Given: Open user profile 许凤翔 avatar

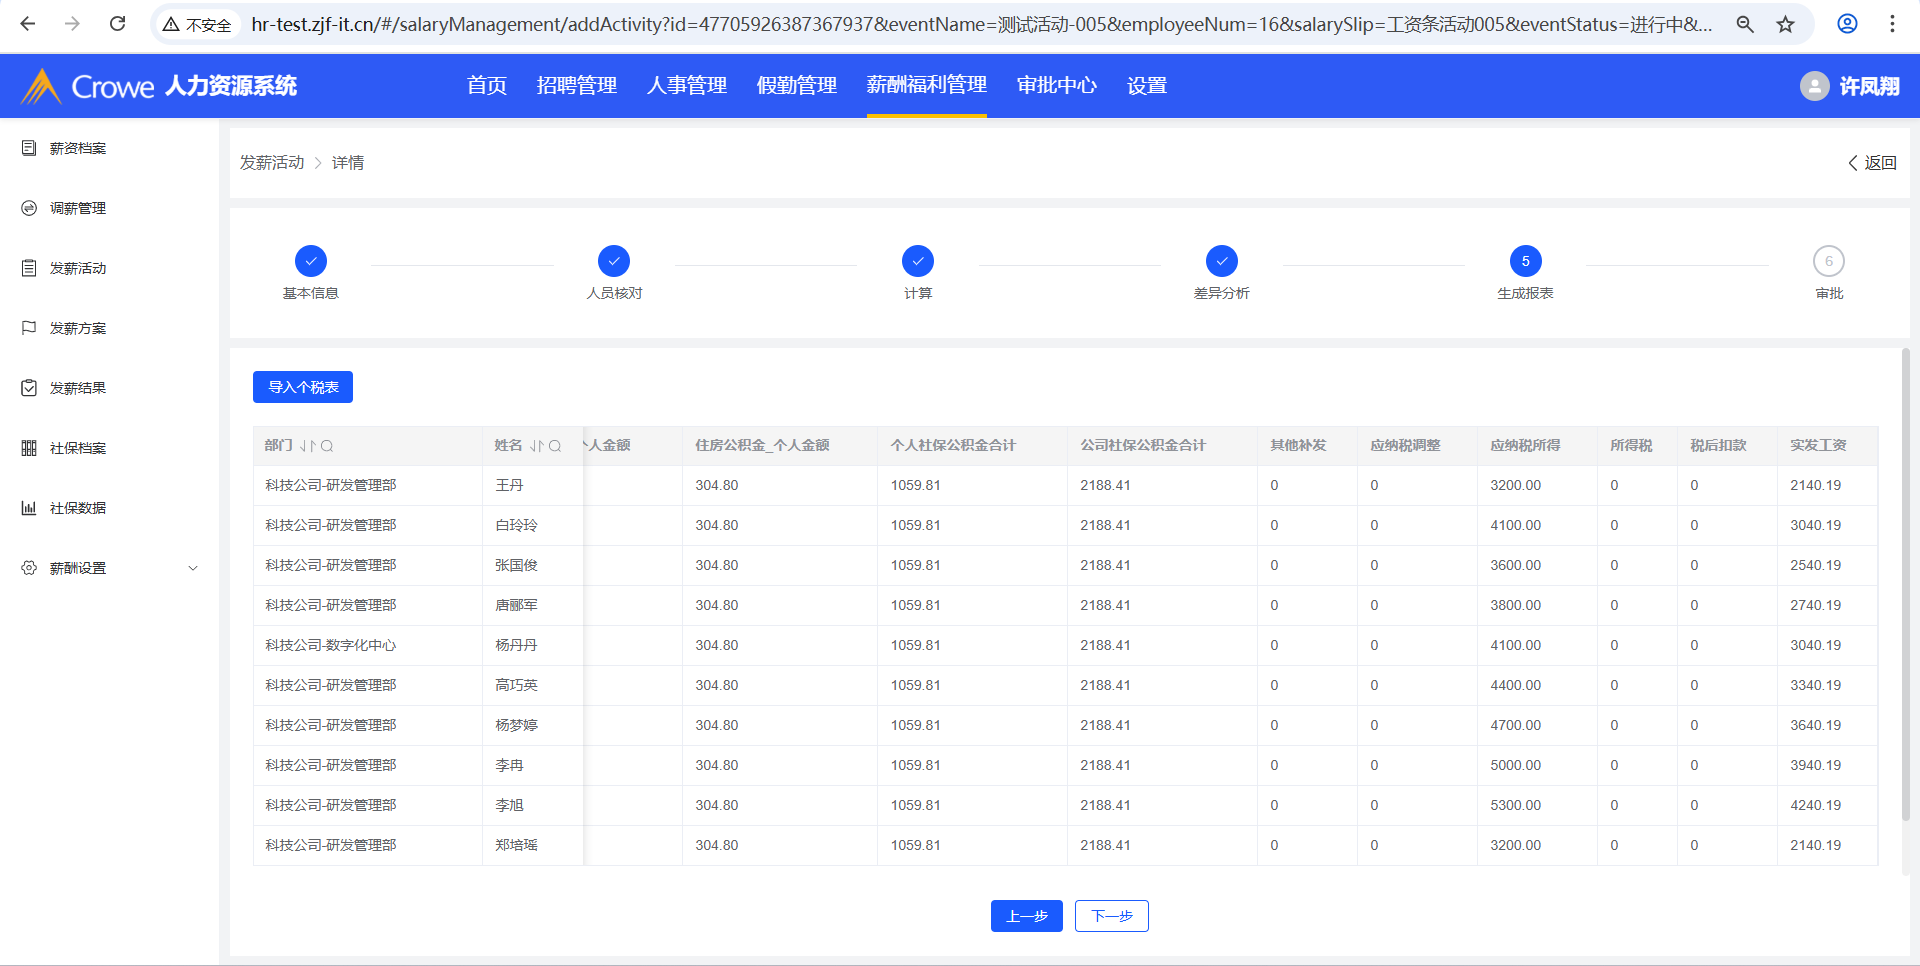Looking at the screenshot, I should pyautogui.click(x=1814, y=86).
